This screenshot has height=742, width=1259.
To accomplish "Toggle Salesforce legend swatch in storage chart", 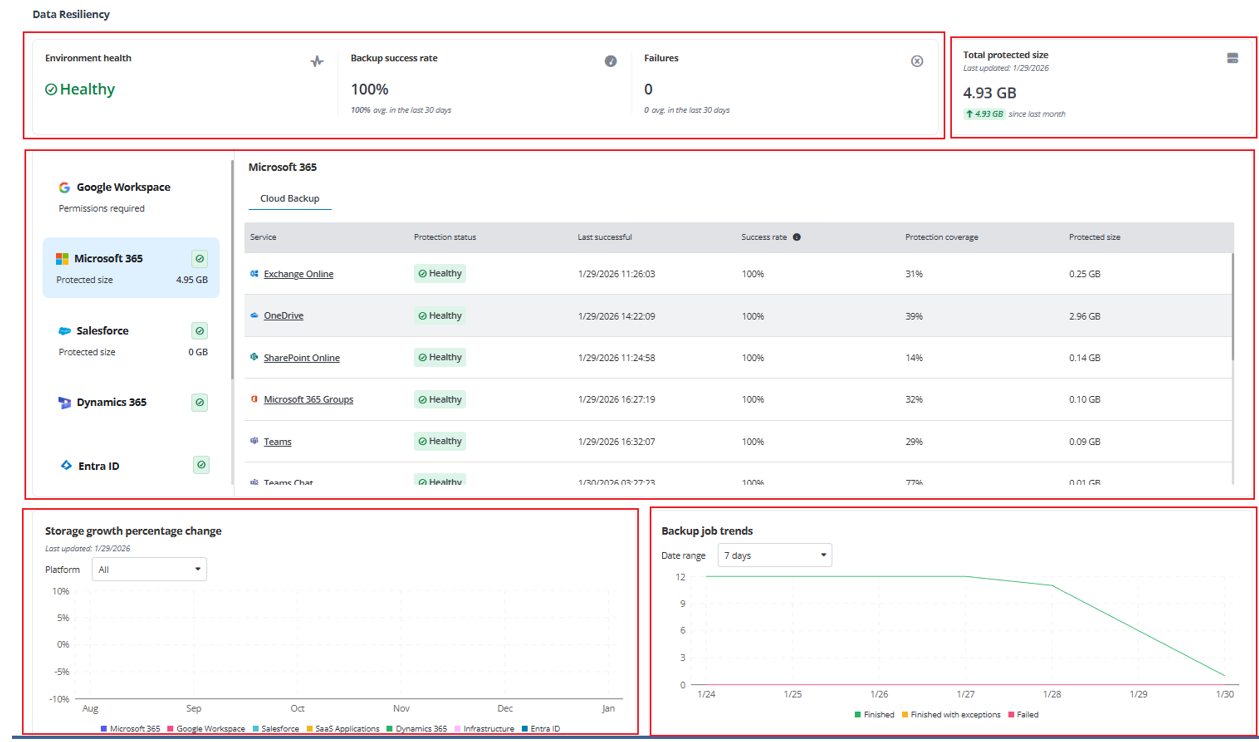I will 256,729.
